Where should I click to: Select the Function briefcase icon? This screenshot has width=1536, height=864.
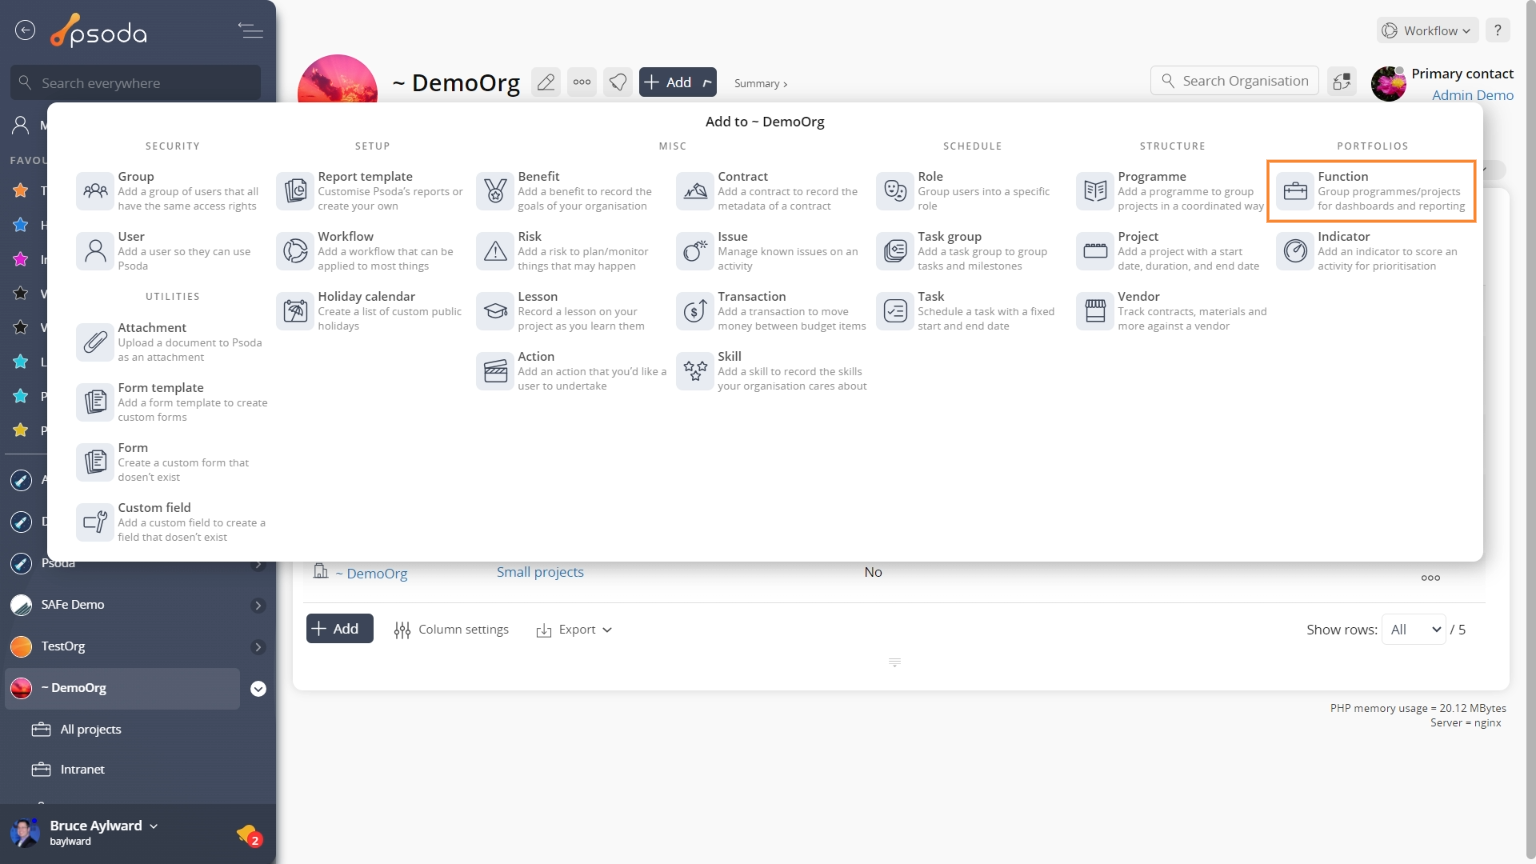tap(1296, 191)
